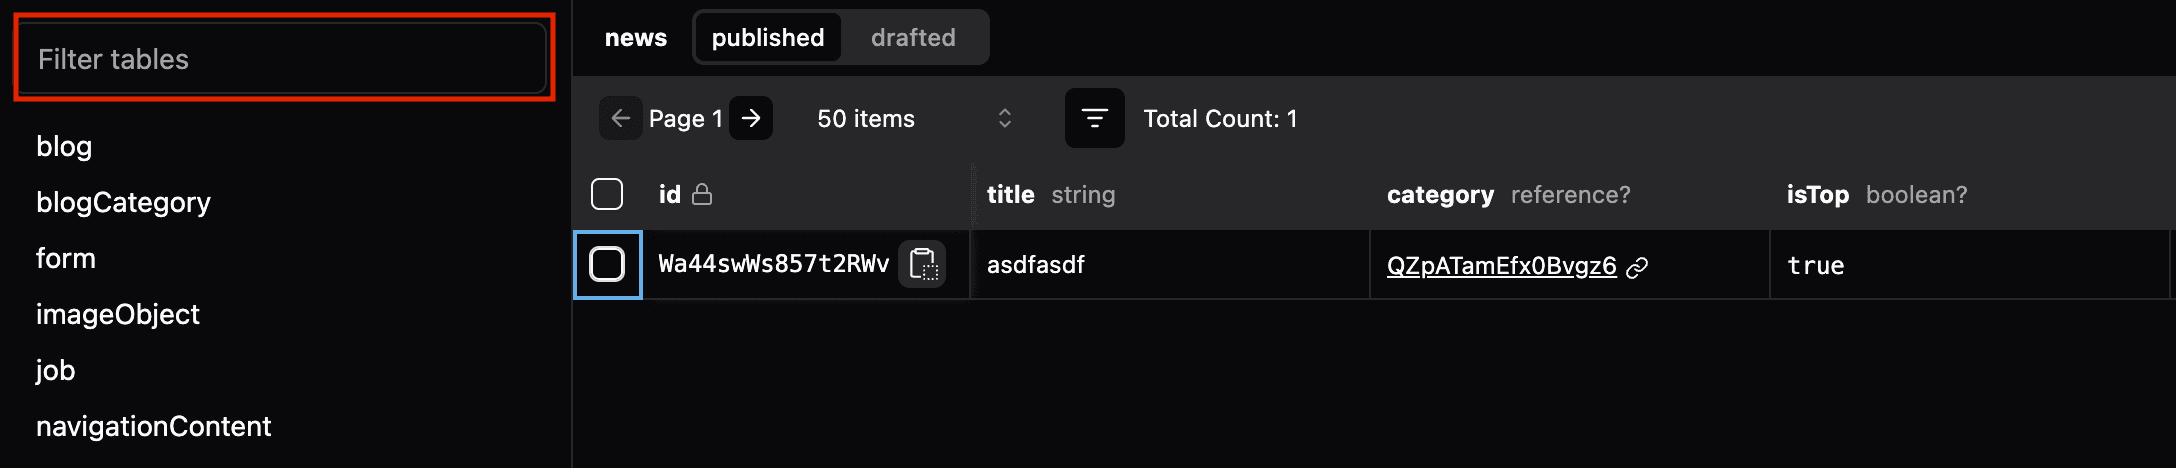Open the navigationContent table
Image resolution: width=2176 pixels, height=468 pixels.
[x=154, y=427]
